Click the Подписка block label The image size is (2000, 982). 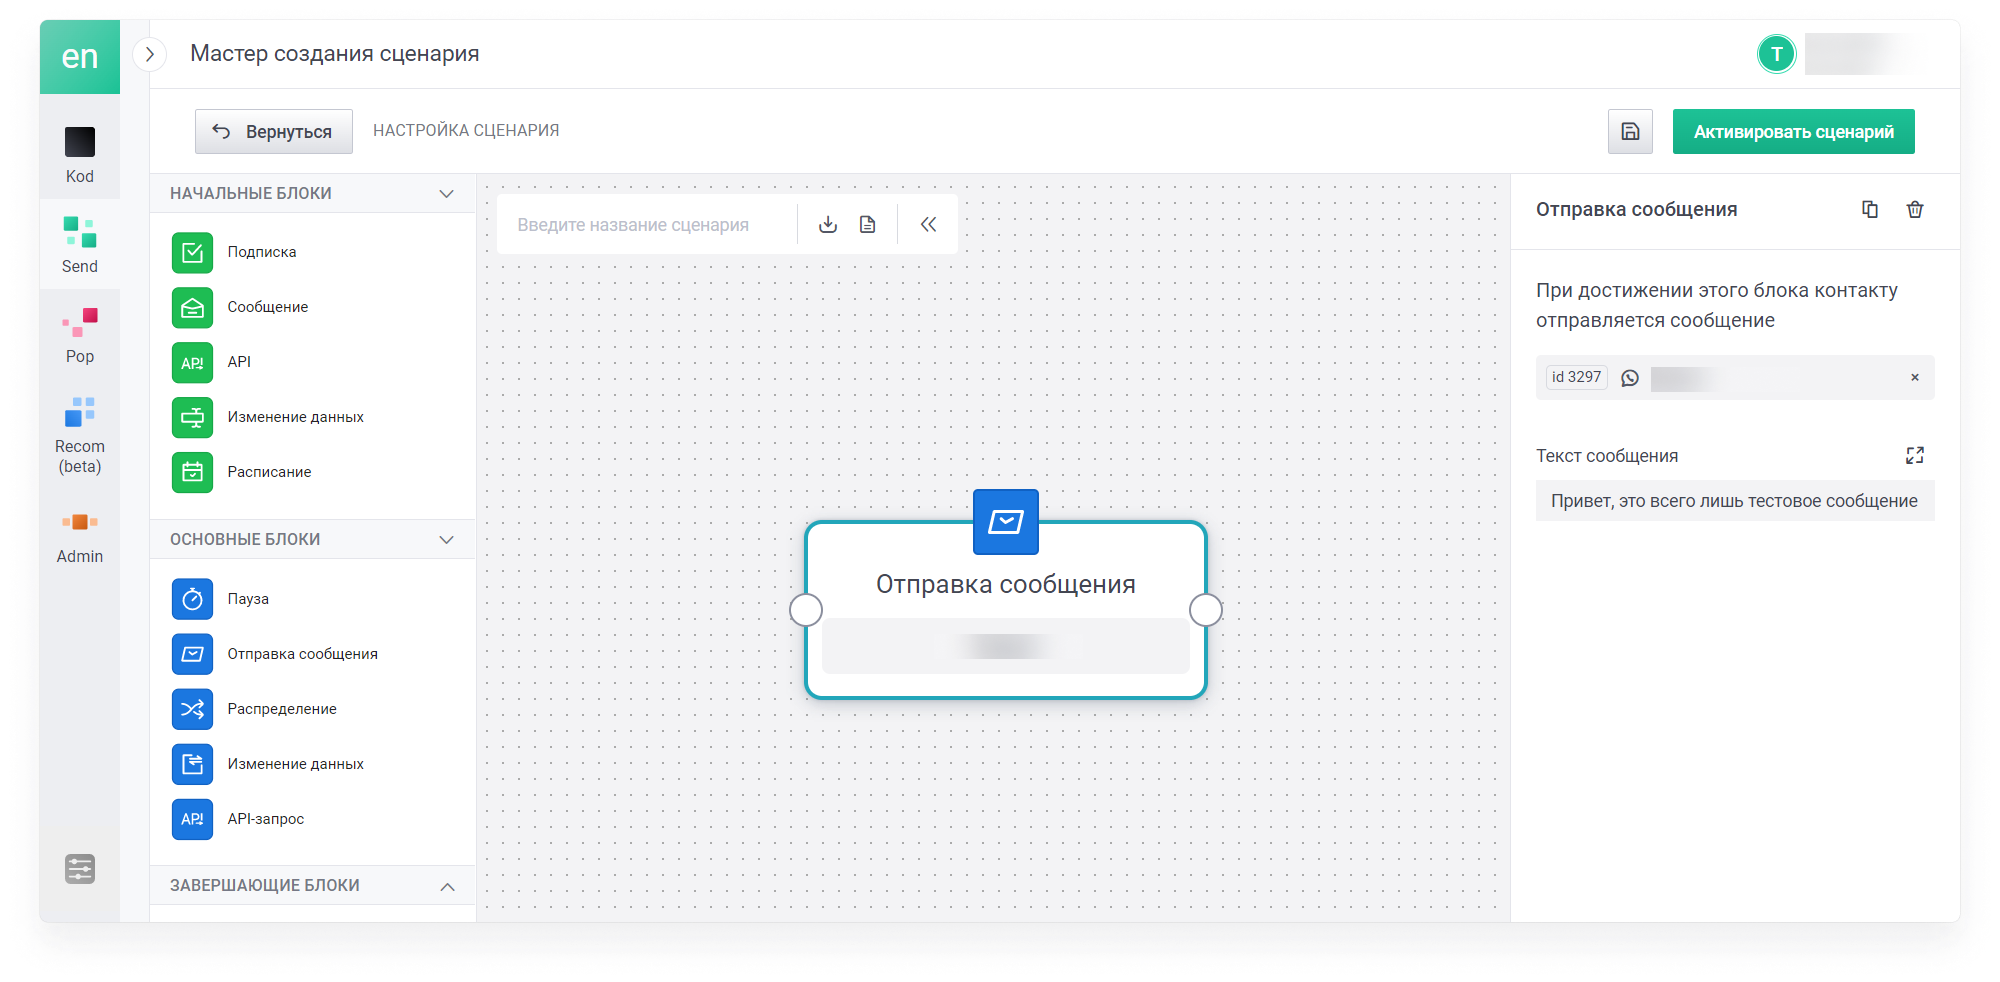coord(262,252)
